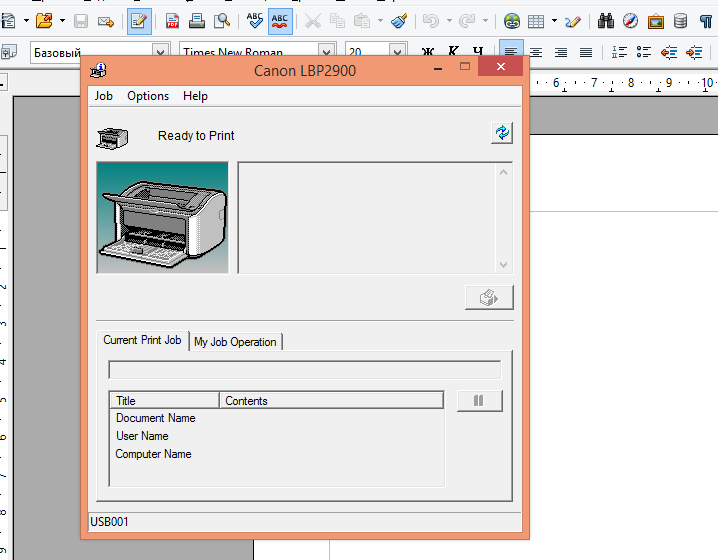This screenshot has width=718, height=560.
Task: Open Navigator compass icon
Action: pyautogui.click(x=631, y=21)
